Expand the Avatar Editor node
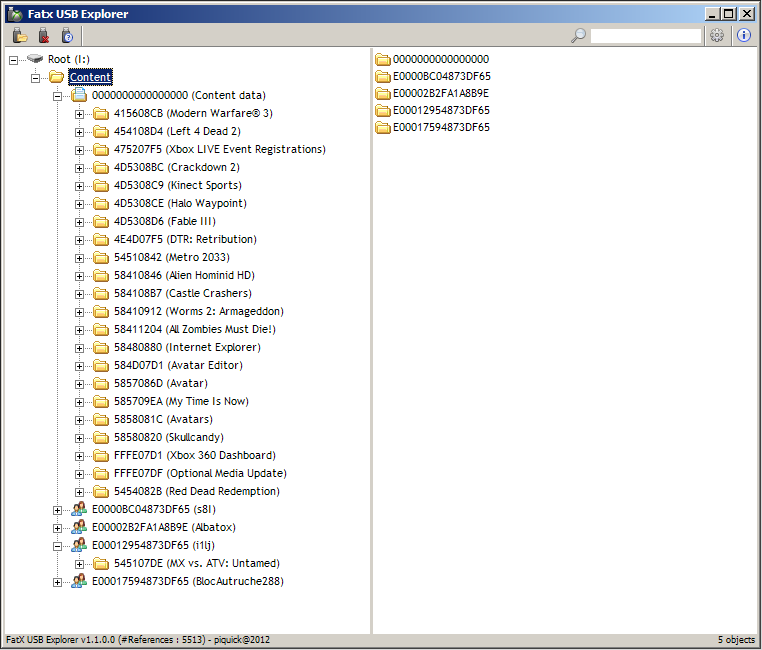 click(x=79, y=366)
